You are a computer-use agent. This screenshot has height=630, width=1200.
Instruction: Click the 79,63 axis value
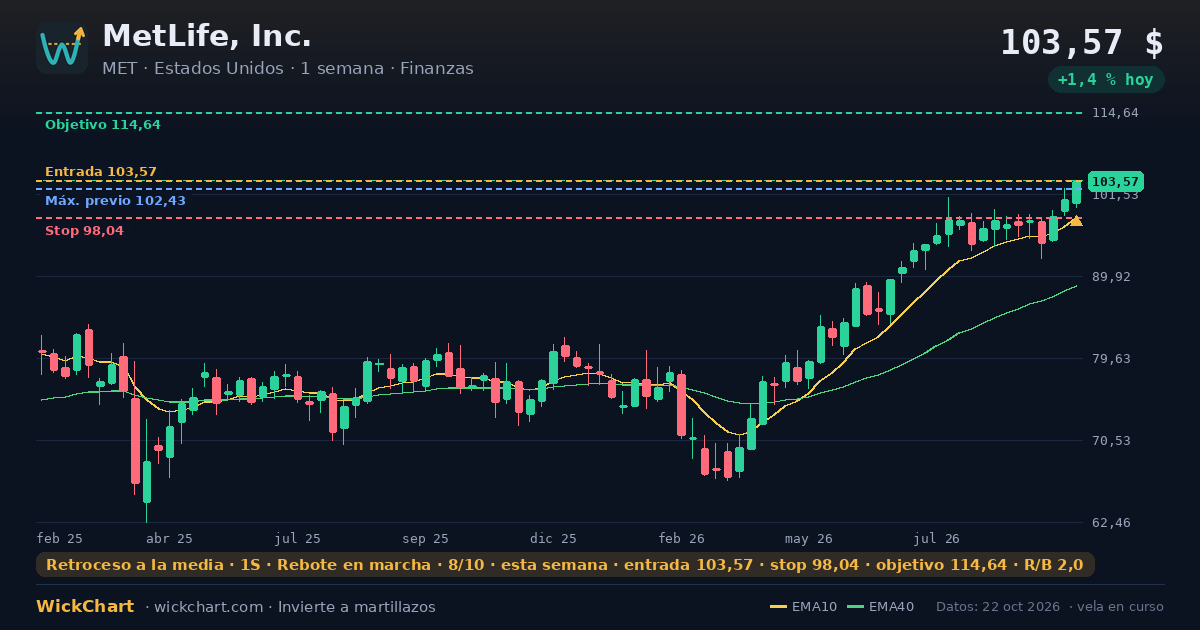(1112, 359)
